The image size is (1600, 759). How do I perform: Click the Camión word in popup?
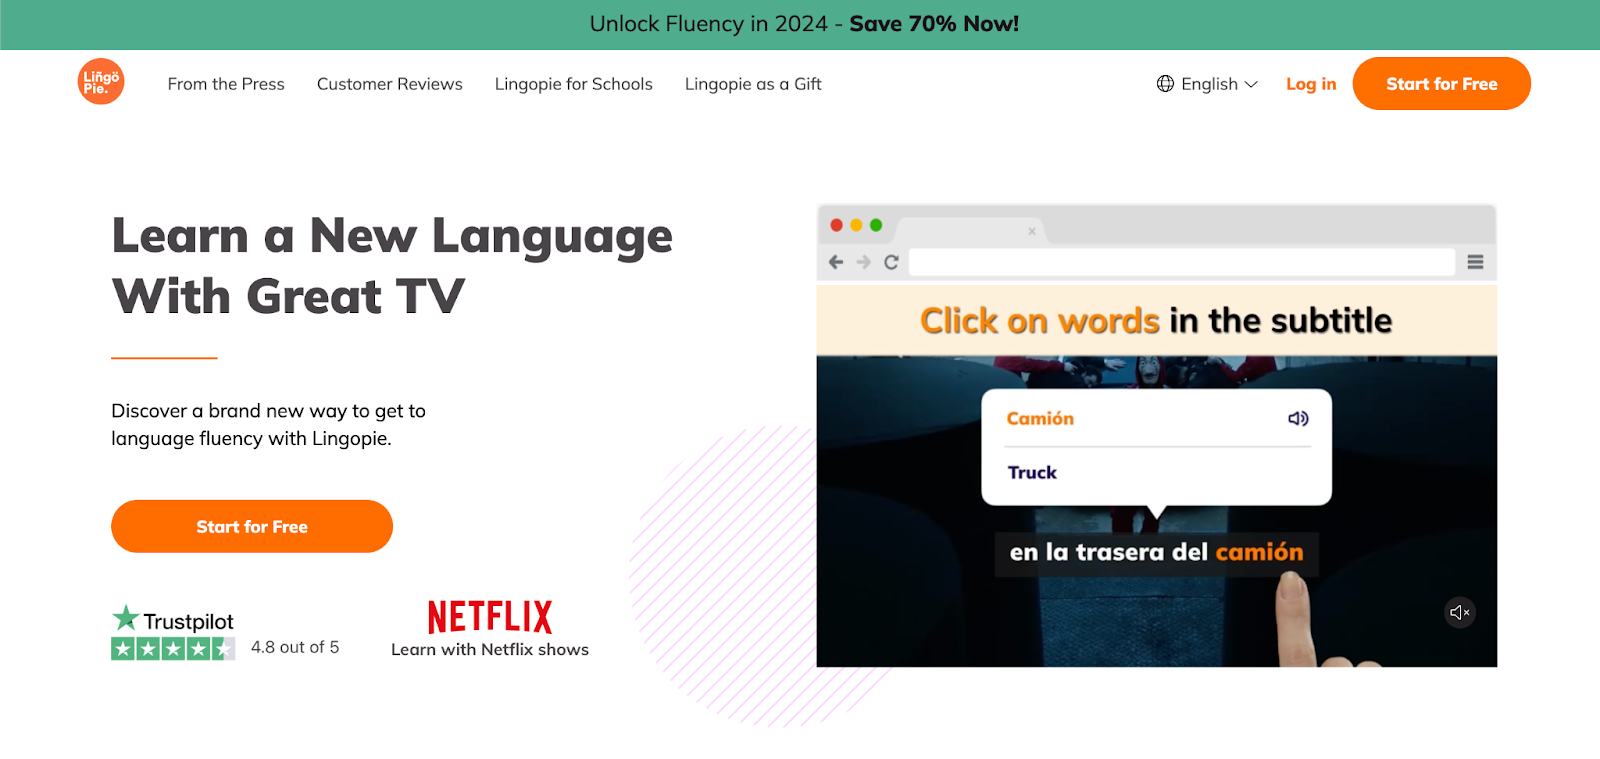click(1040, 418)
